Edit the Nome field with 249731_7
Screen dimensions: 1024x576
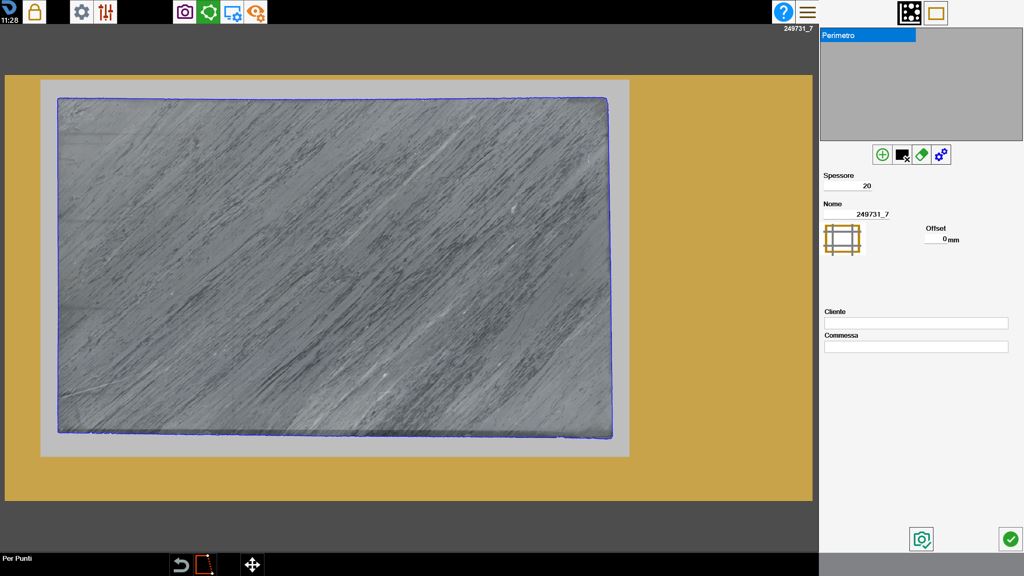coord(856,214)
